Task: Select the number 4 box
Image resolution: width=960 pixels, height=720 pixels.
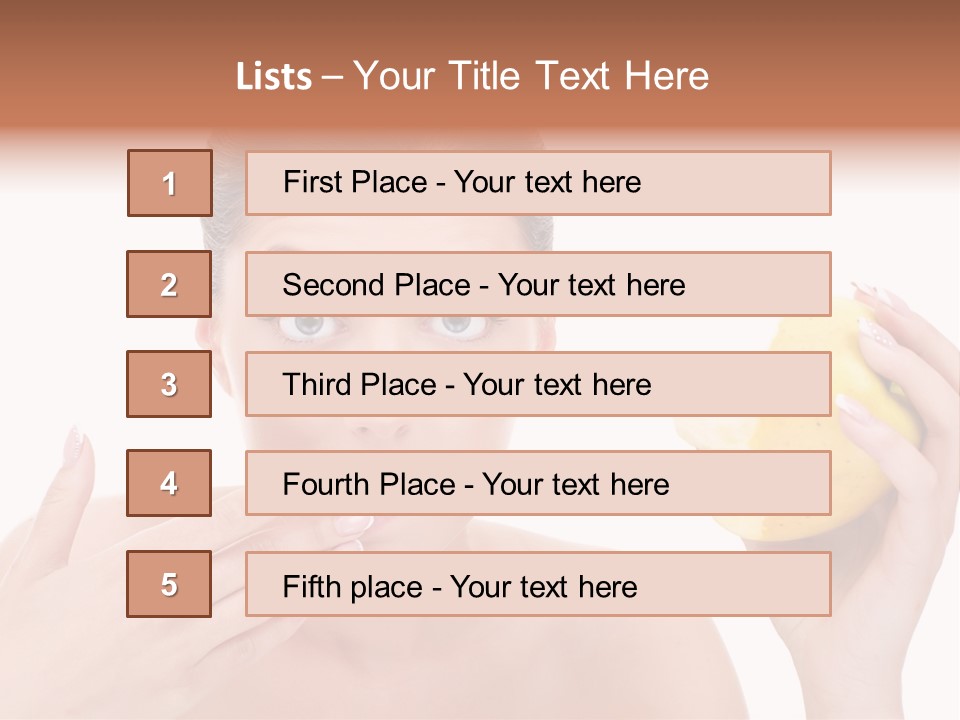Action: 169,483
